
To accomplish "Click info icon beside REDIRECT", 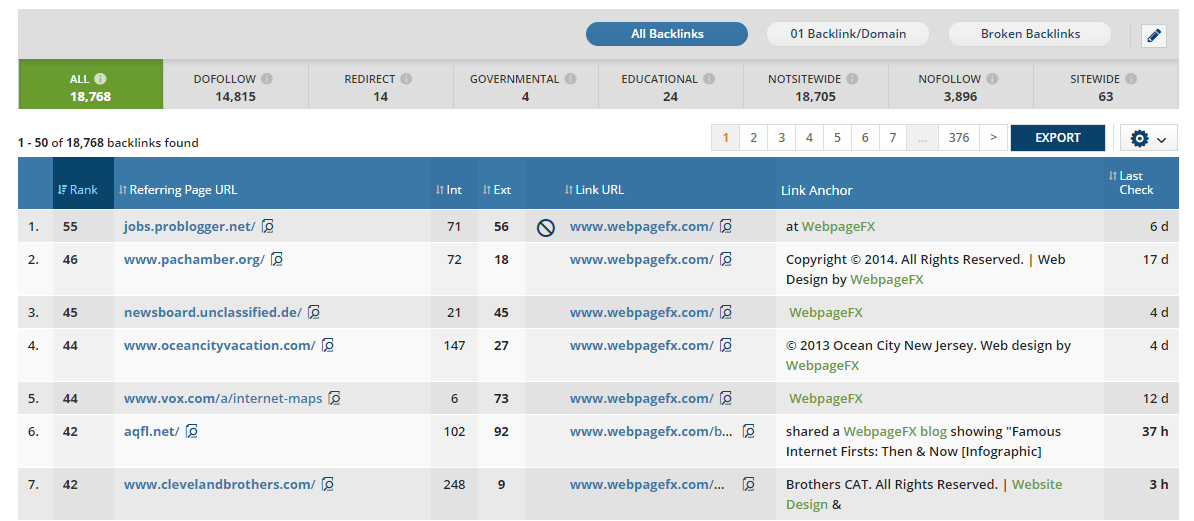I will coord(407,78).
